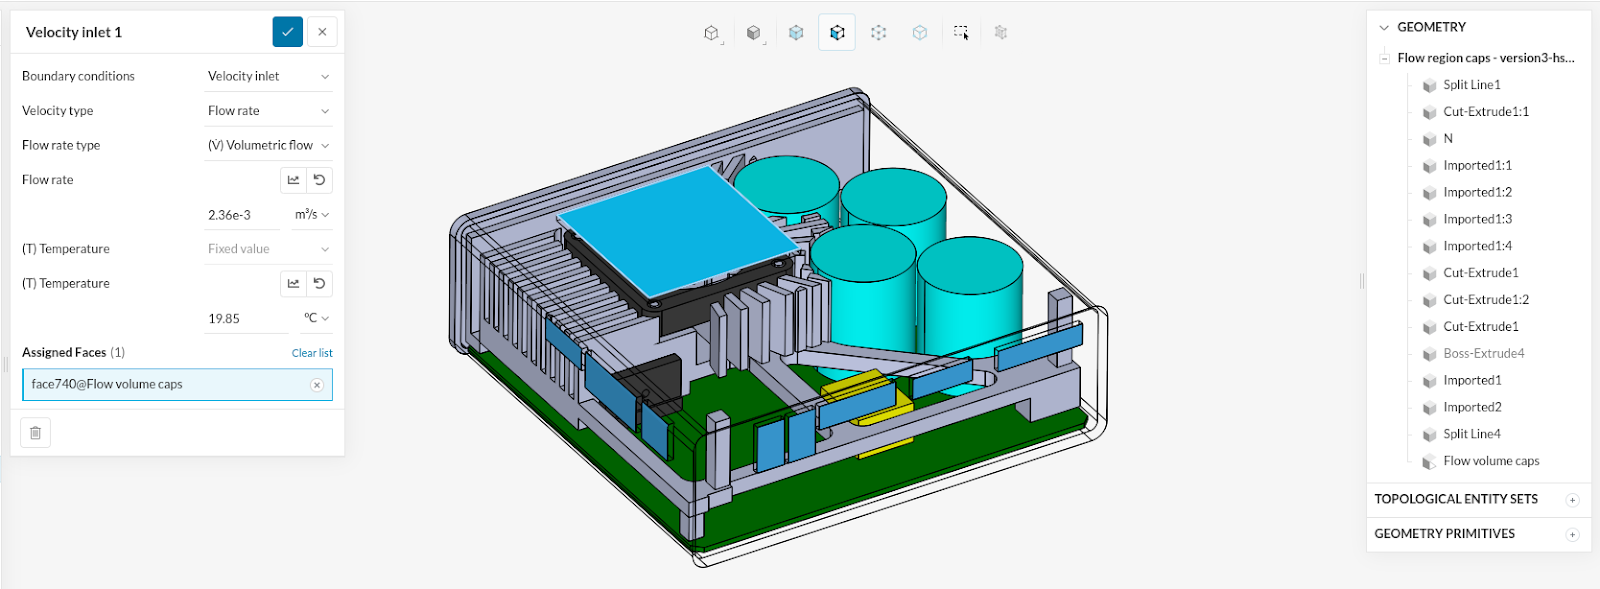Reset the Temperature value to default
This screenshot has height=589, width=1600.
point(319,284)
